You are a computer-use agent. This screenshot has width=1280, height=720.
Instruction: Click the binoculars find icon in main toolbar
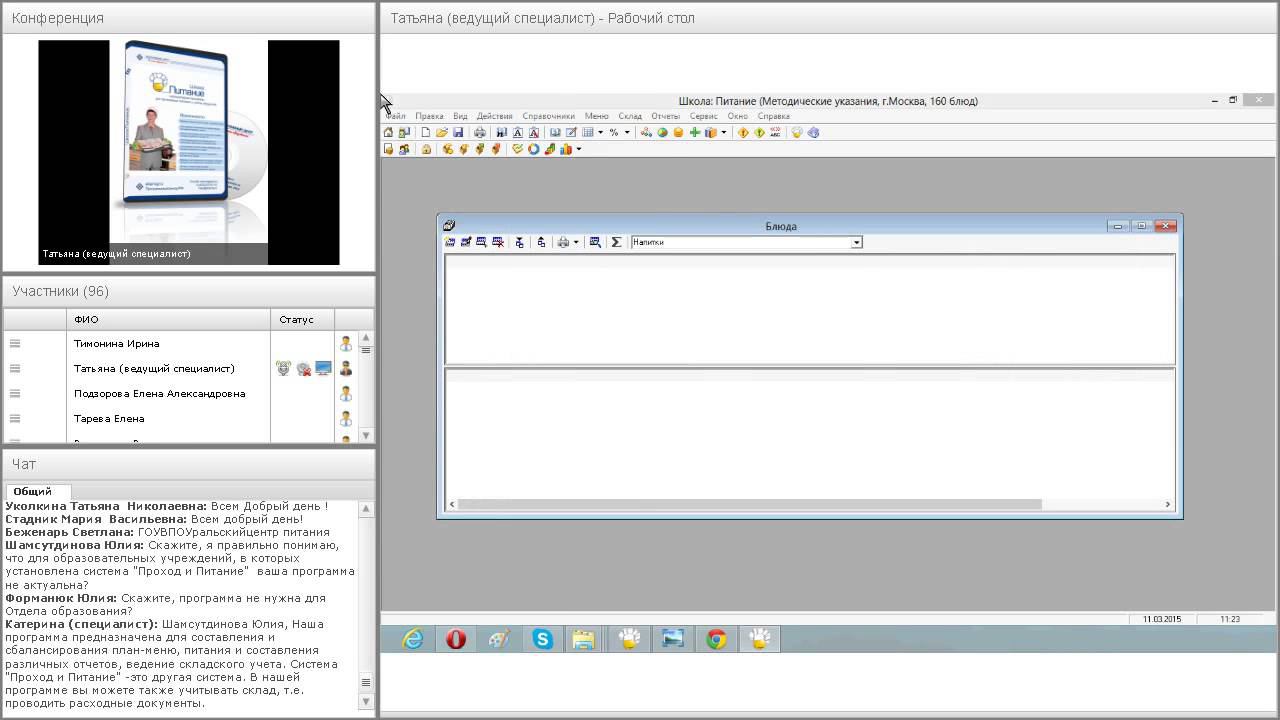click(502, 132)
